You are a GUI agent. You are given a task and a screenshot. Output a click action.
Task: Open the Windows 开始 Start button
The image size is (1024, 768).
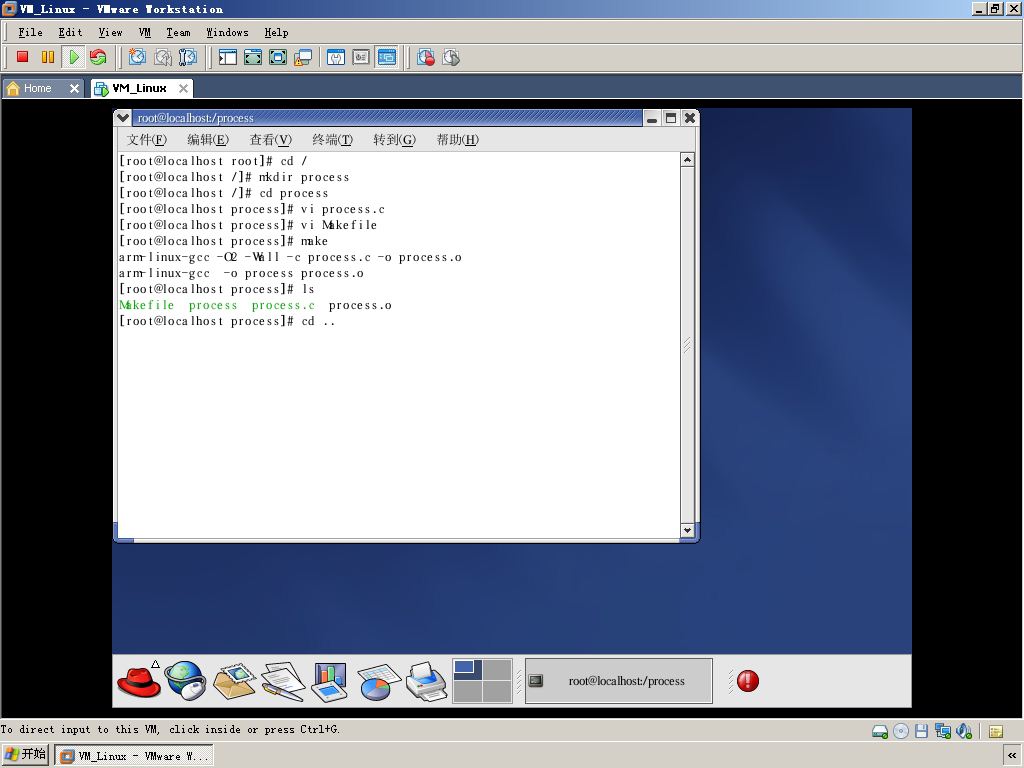(25, 755)
